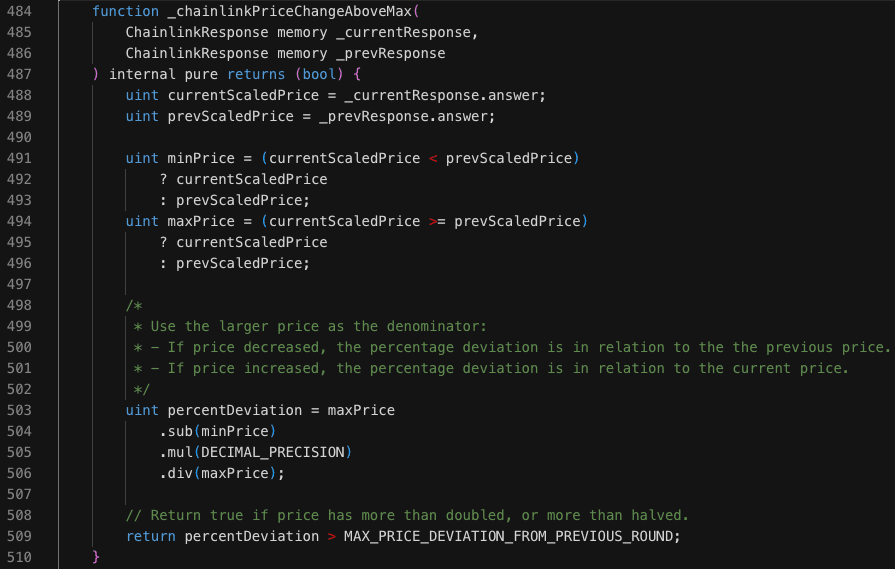
Task: Click line number 484 in the gutter
Action: click(x=18, y=11)
